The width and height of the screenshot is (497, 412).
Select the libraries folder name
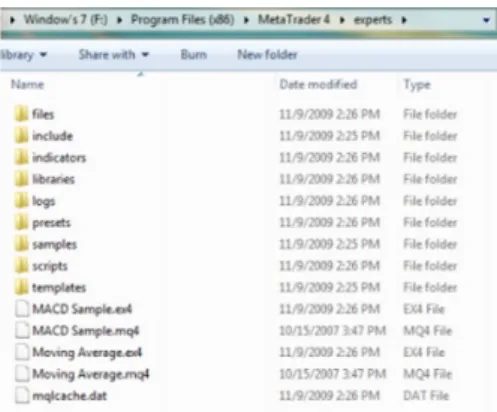[53, 179]
